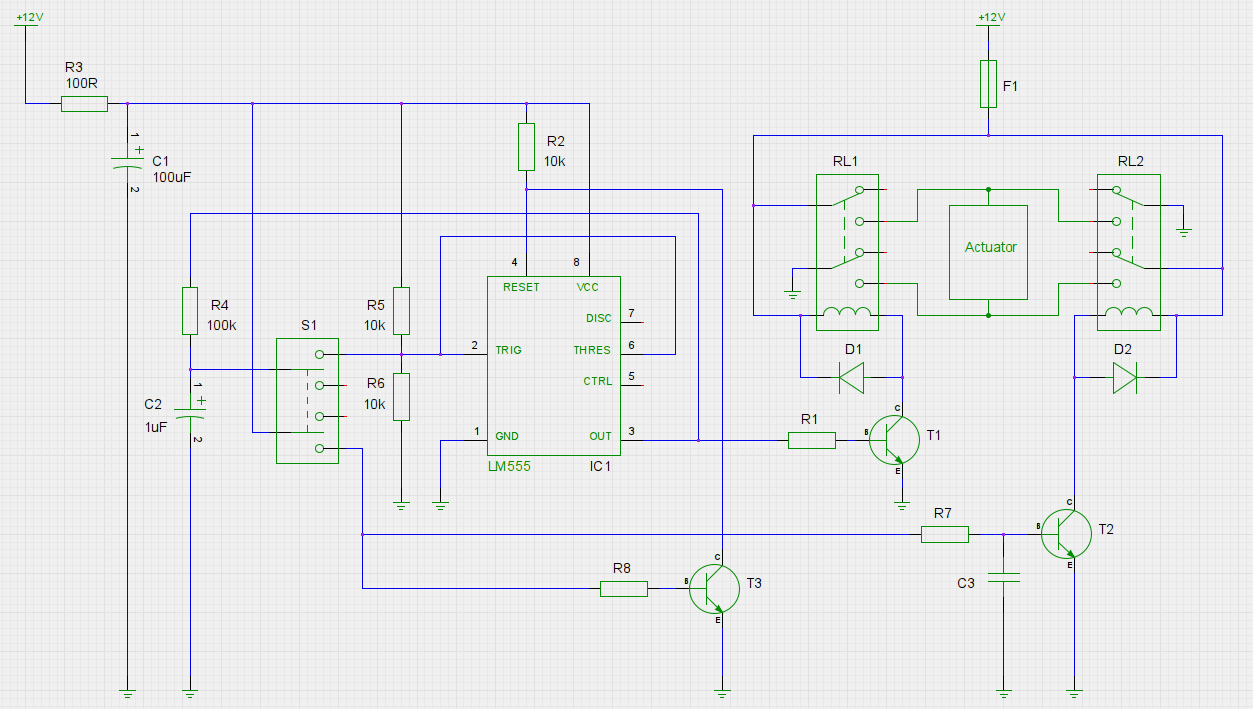Select resistor R4 100k symbol
This screenshot has width=1253, height=709.
(x=190, y=310)
